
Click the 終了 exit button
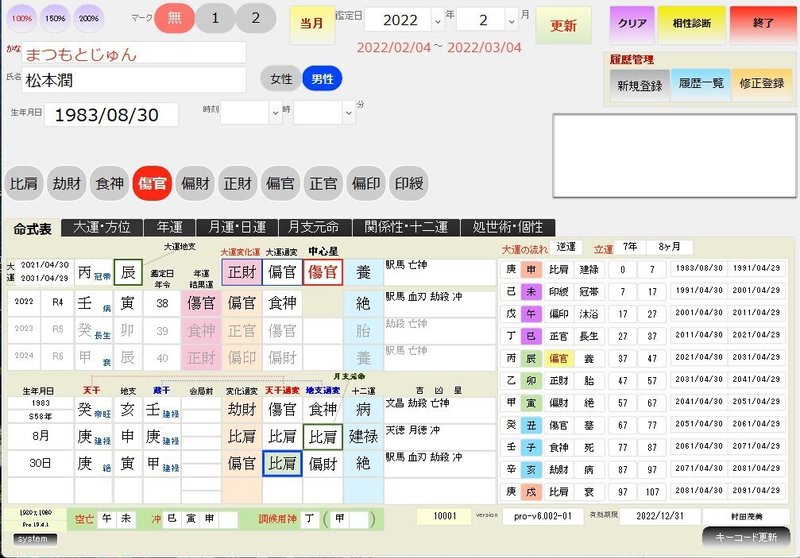click(763, 23)
